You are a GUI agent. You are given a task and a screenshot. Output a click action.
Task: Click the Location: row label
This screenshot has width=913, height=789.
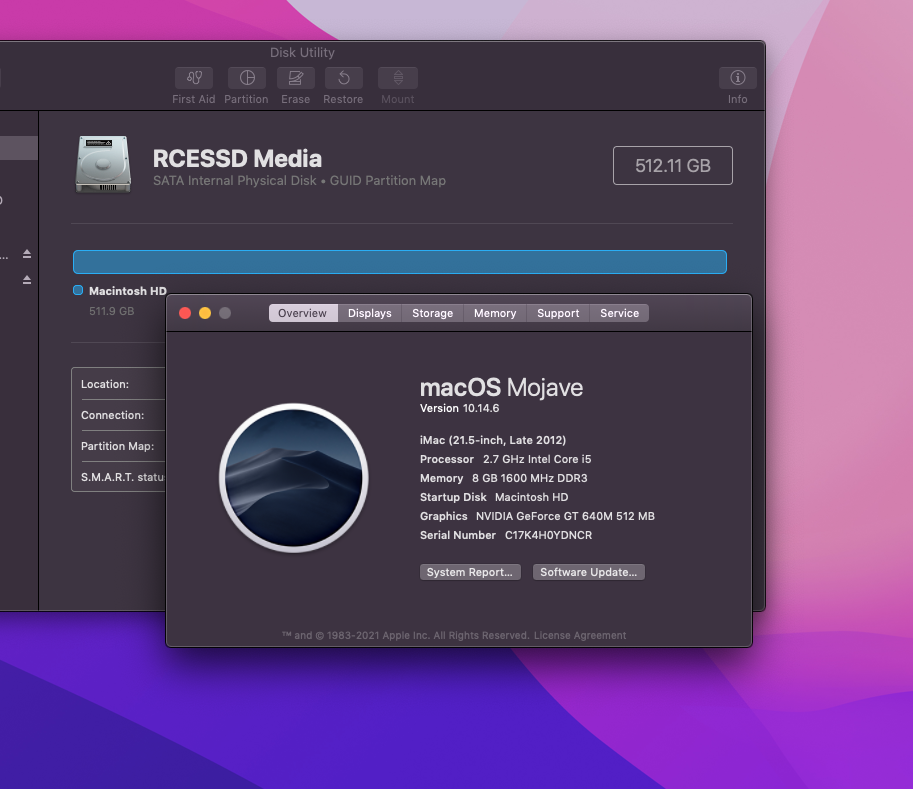coord(105,384)
